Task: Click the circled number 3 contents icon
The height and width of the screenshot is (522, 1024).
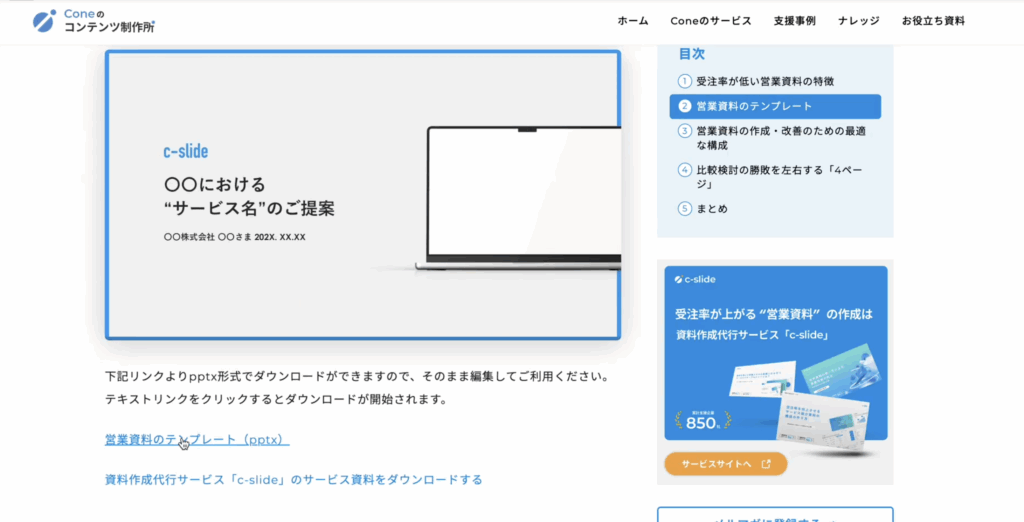Action: tap(684, 131)
